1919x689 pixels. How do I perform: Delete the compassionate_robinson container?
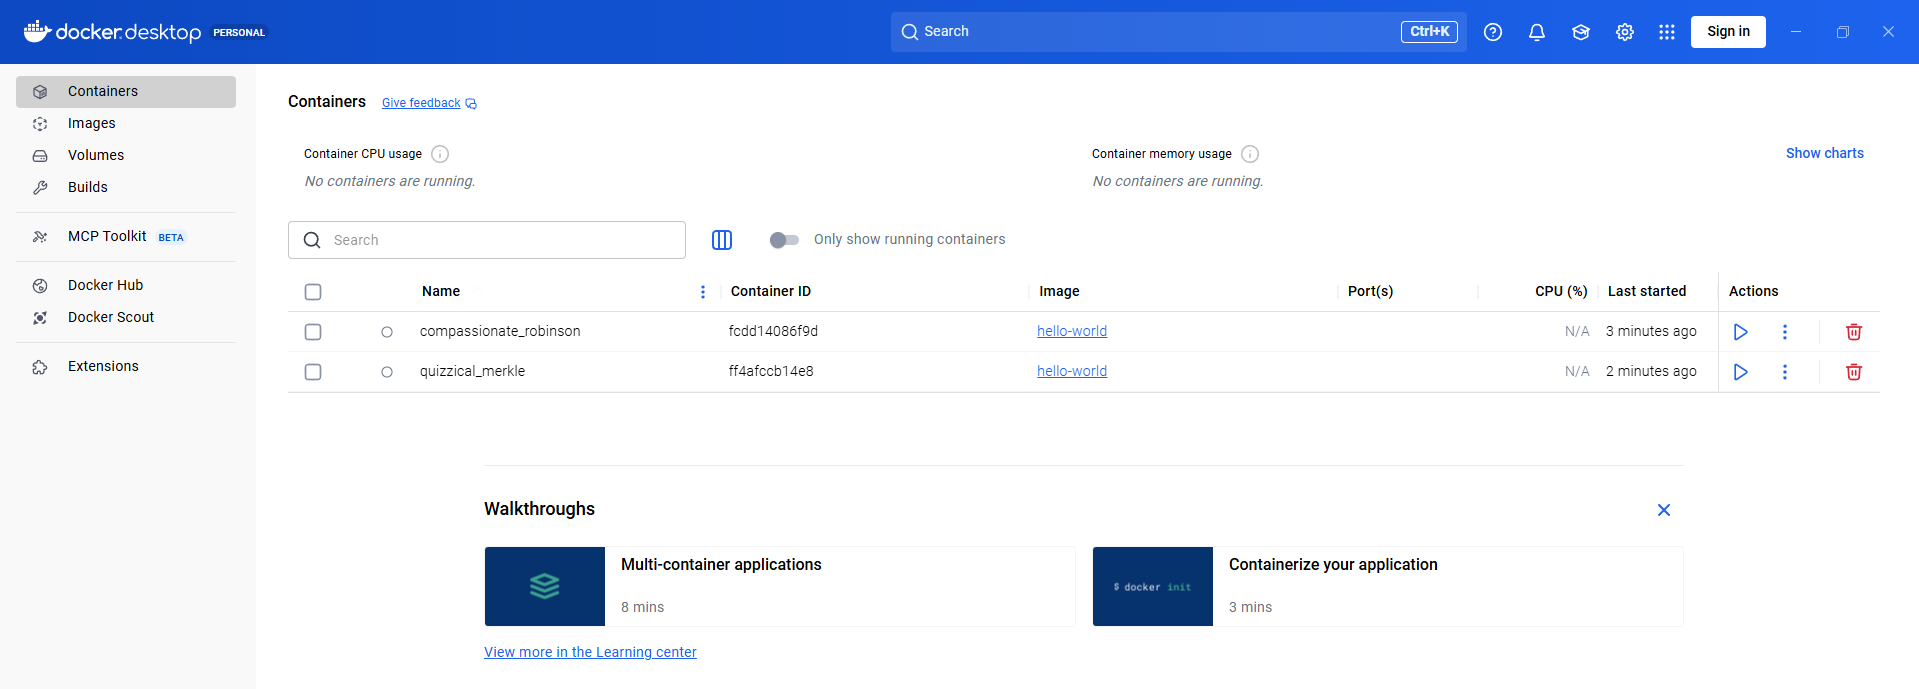click(1854, 332)
